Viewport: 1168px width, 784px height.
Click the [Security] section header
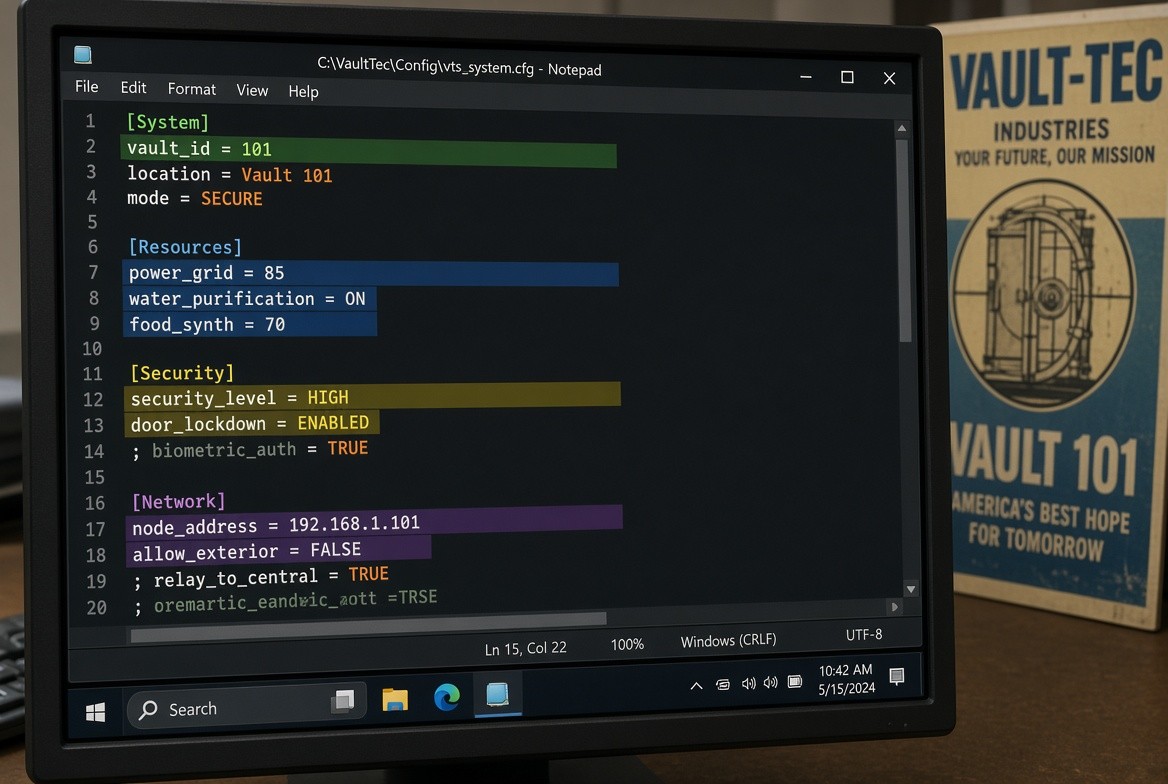pyautogui.click(x=182, y=373)
